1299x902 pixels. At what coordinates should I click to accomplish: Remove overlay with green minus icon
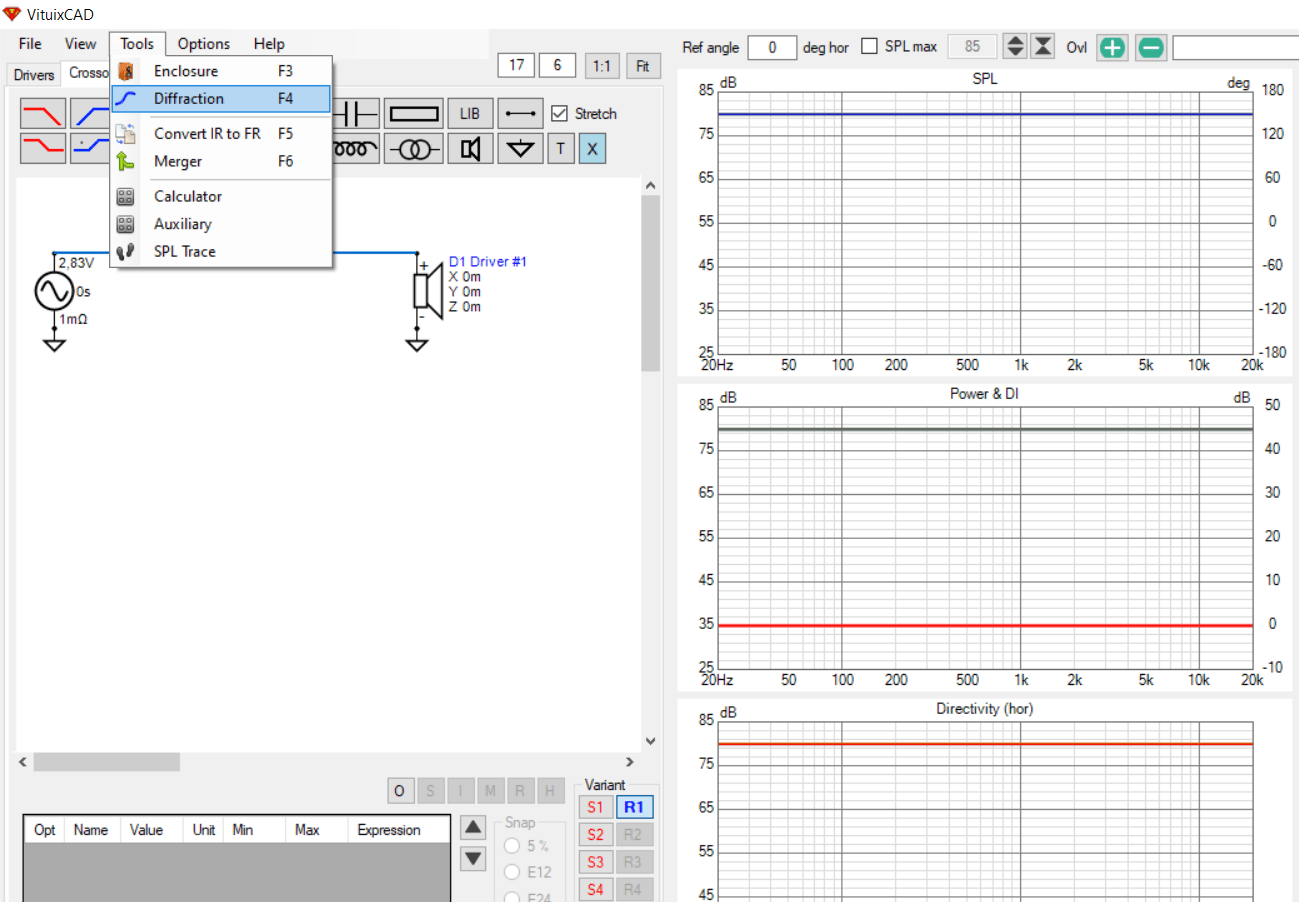tap(1151, 47)
